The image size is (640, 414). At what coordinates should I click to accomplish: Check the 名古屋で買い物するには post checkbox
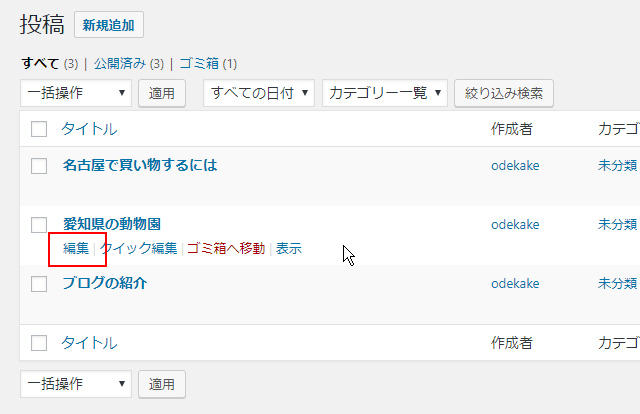39,166
